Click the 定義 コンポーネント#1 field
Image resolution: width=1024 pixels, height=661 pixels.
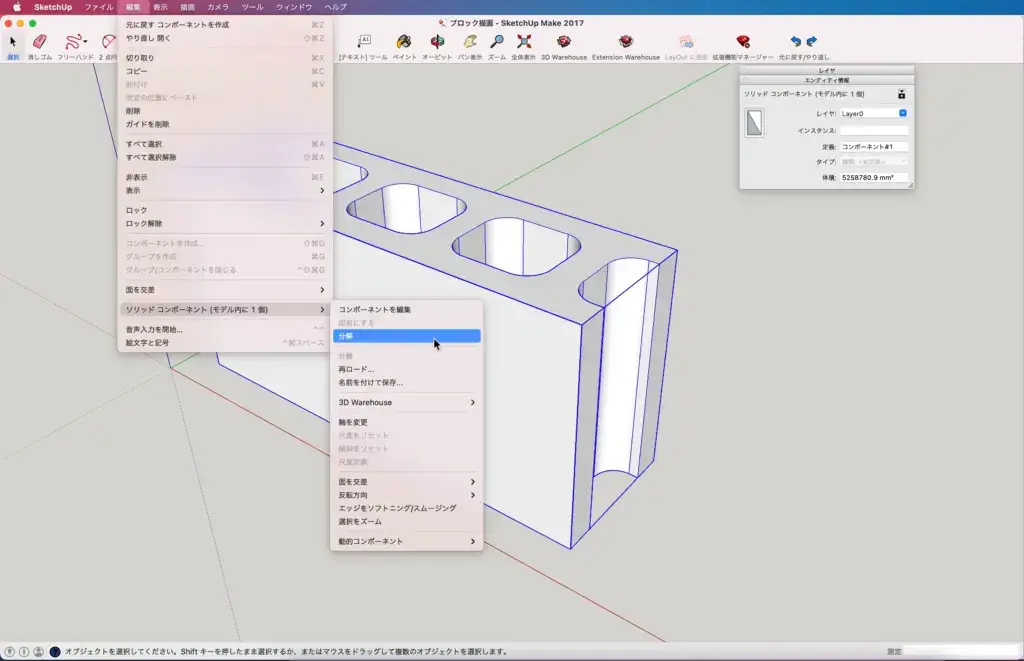[x=873, y=146]
